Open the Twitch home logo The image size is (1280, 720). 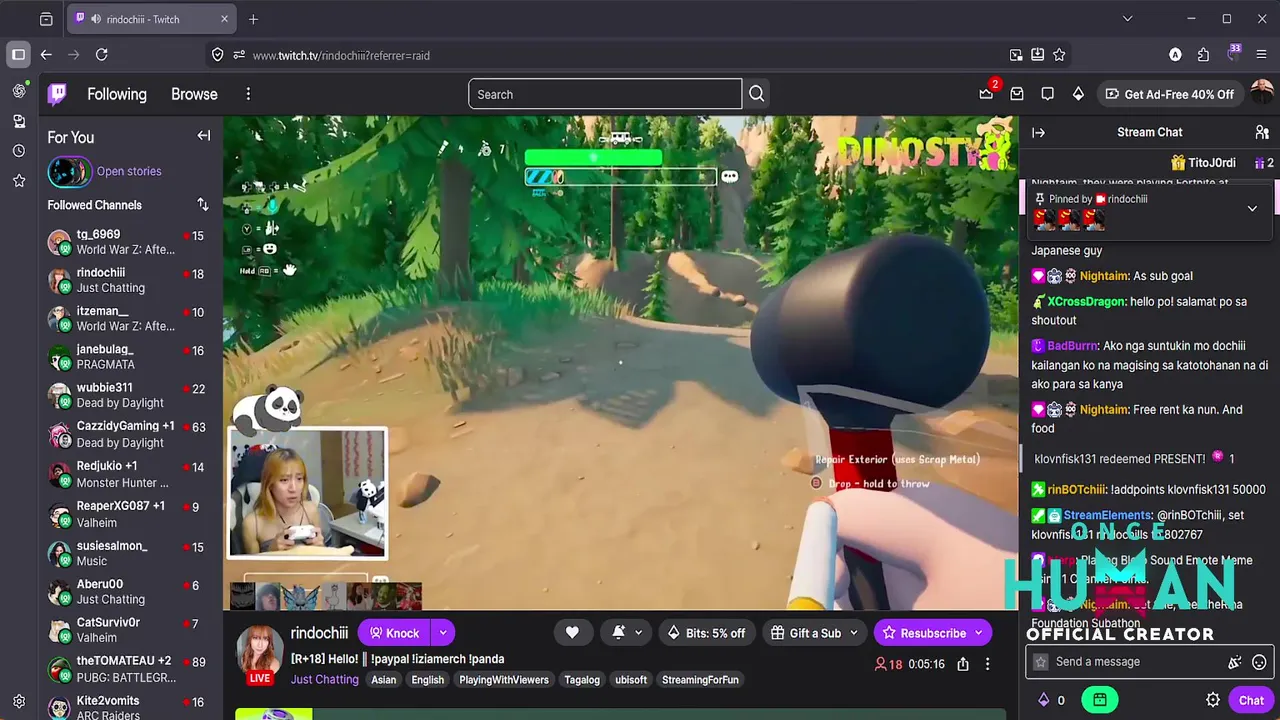point(58,94)
